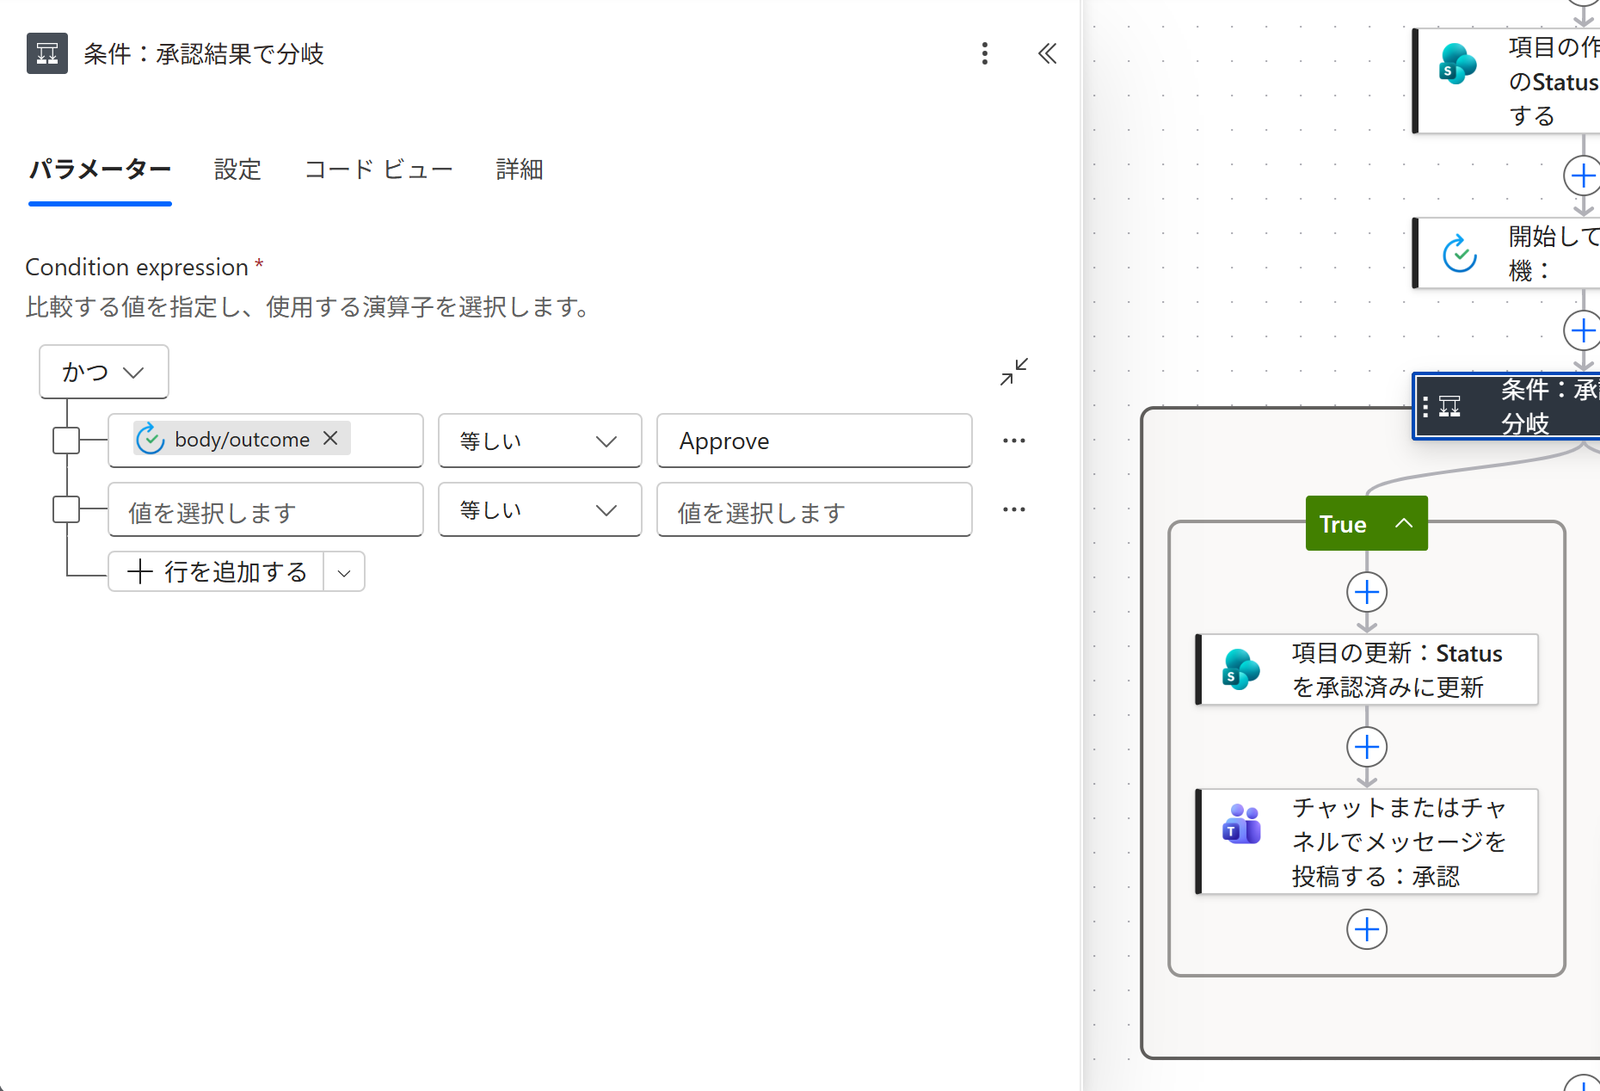Image resolution: width=1600 pixels, height=1091 pixels.
Task: Check the checkbox for the empty condition row
Action: (66, 509)
